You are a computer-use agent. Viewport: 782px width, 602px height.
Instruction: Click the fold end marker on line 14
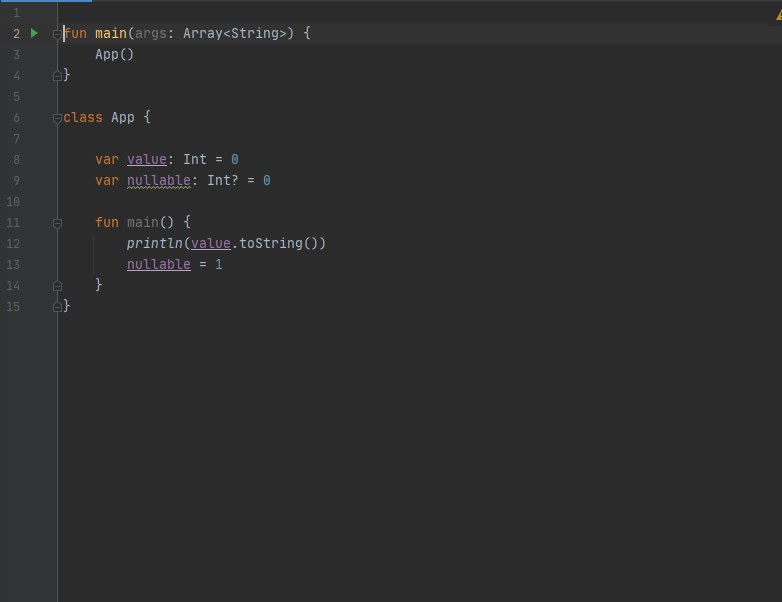coord(57,286)
